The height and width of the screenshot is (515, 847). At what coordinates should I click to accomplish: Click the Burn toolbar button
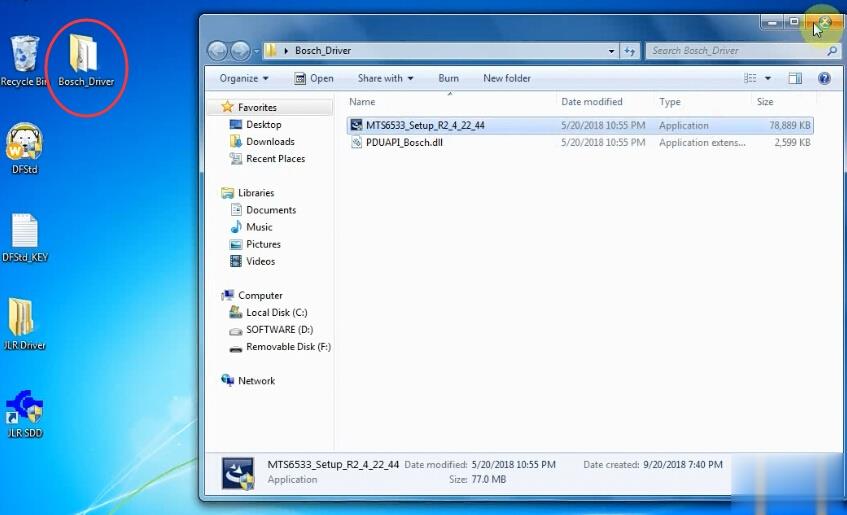[x=448, y=78]
